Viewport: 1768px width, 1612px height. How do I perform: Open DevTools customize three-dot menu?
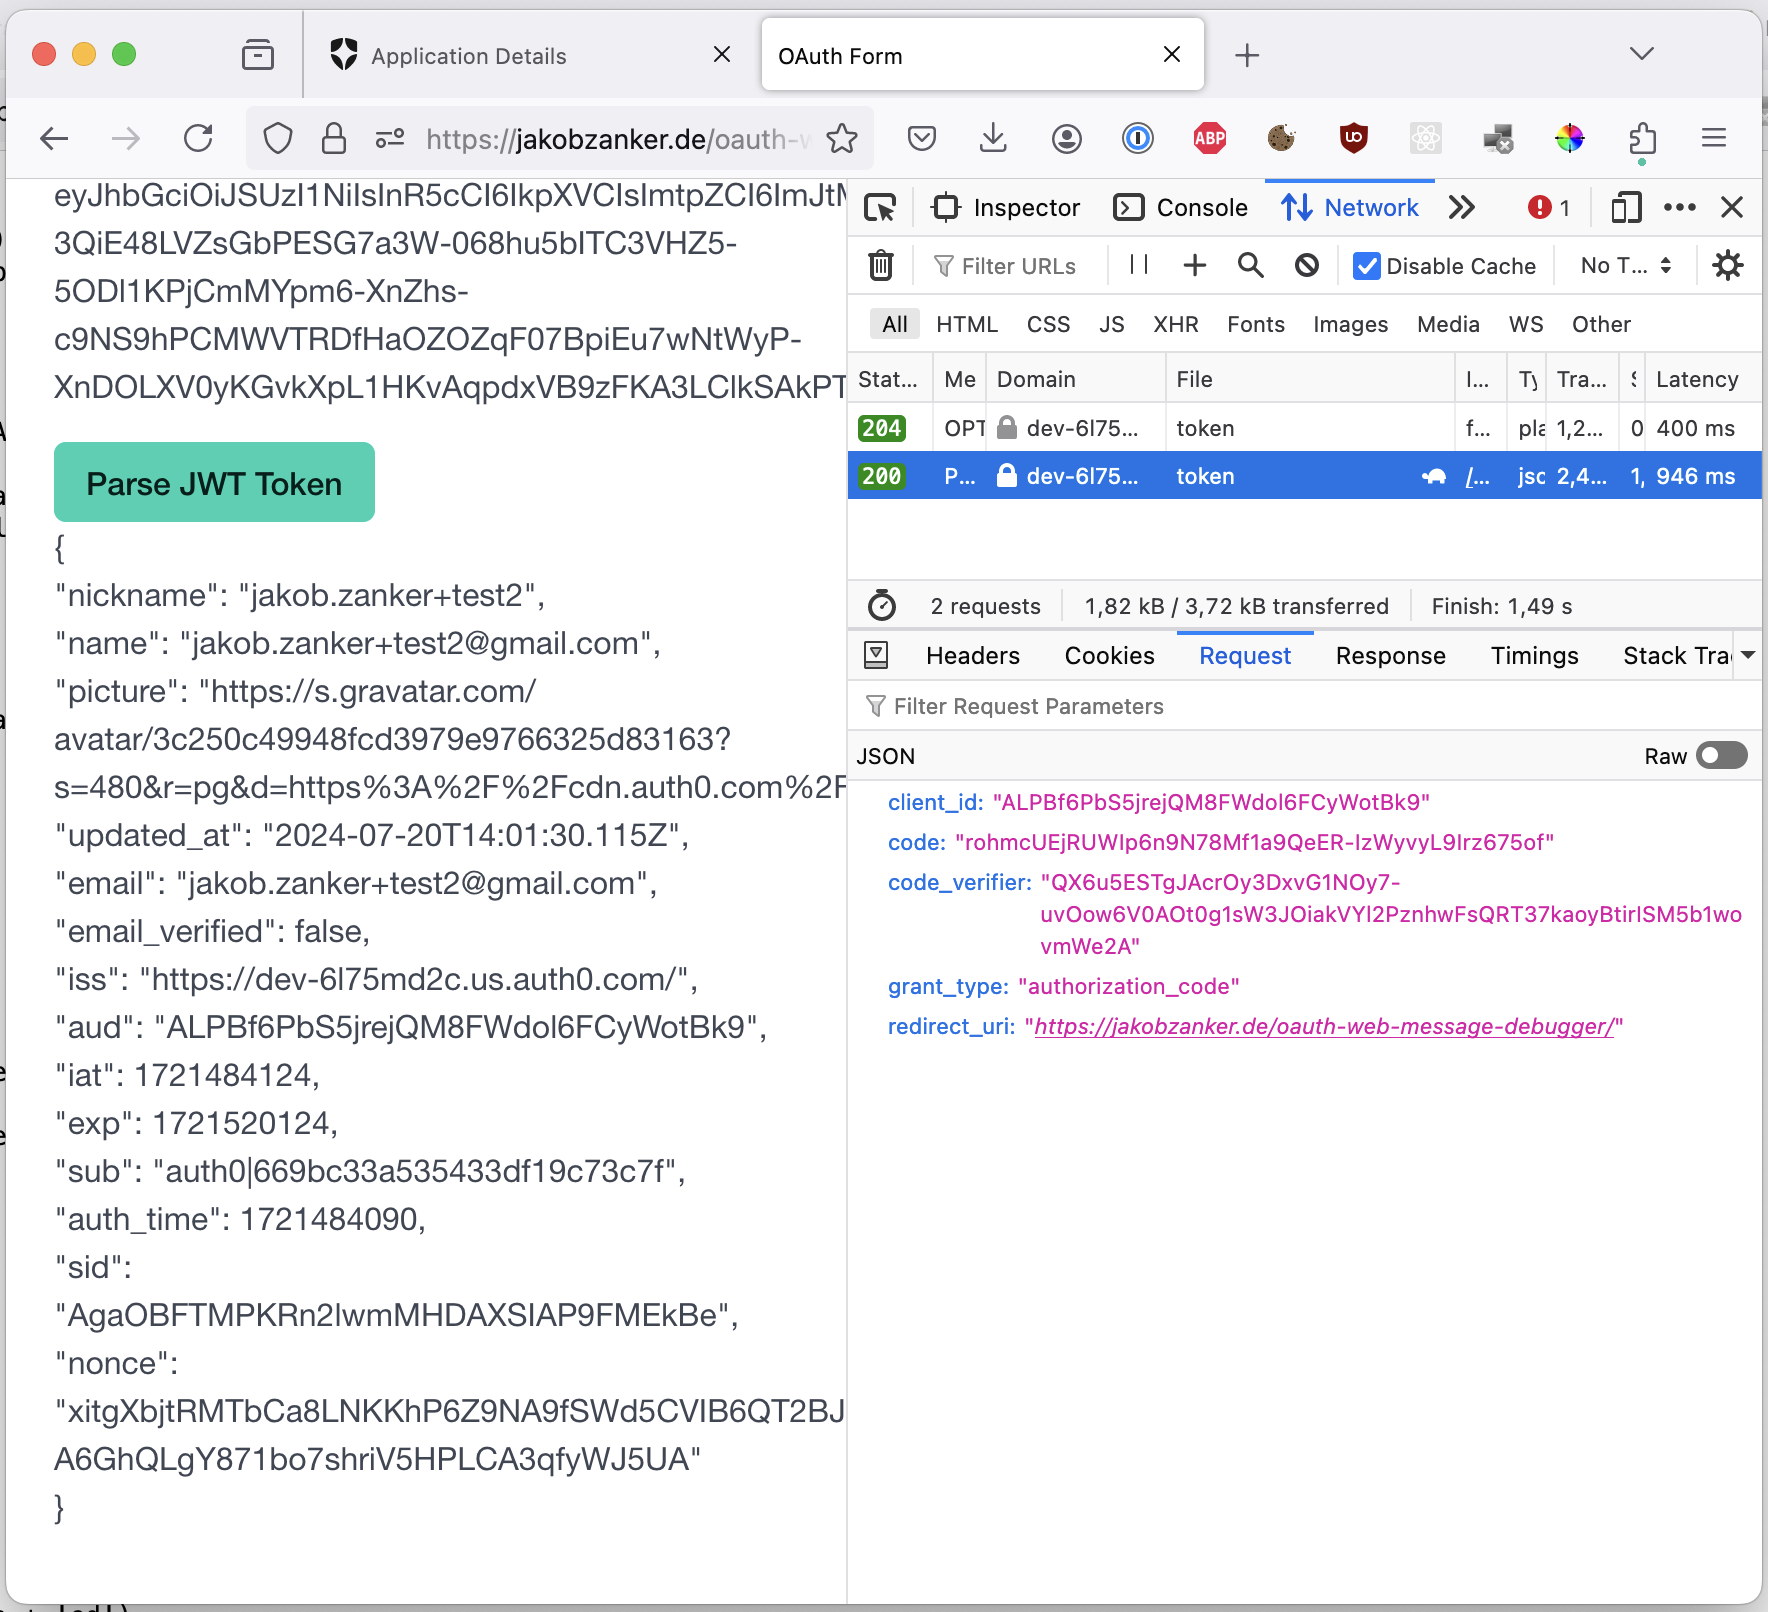pyautogui.click(x=1680, y=208)
